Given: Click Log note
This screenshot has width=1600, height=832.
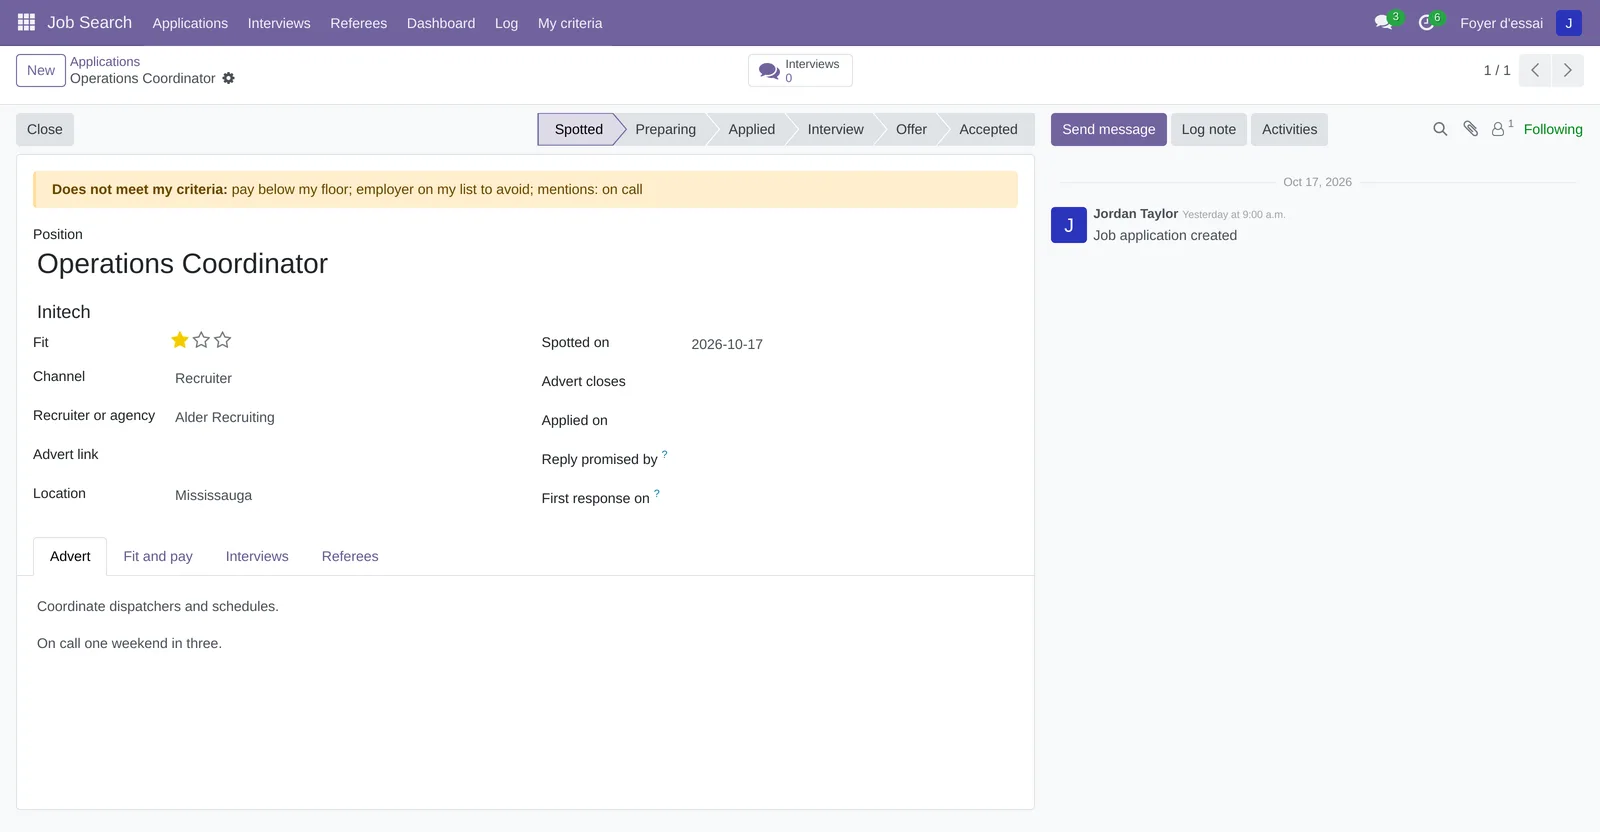Looking at the screenshot, I should click(1208, 129).
